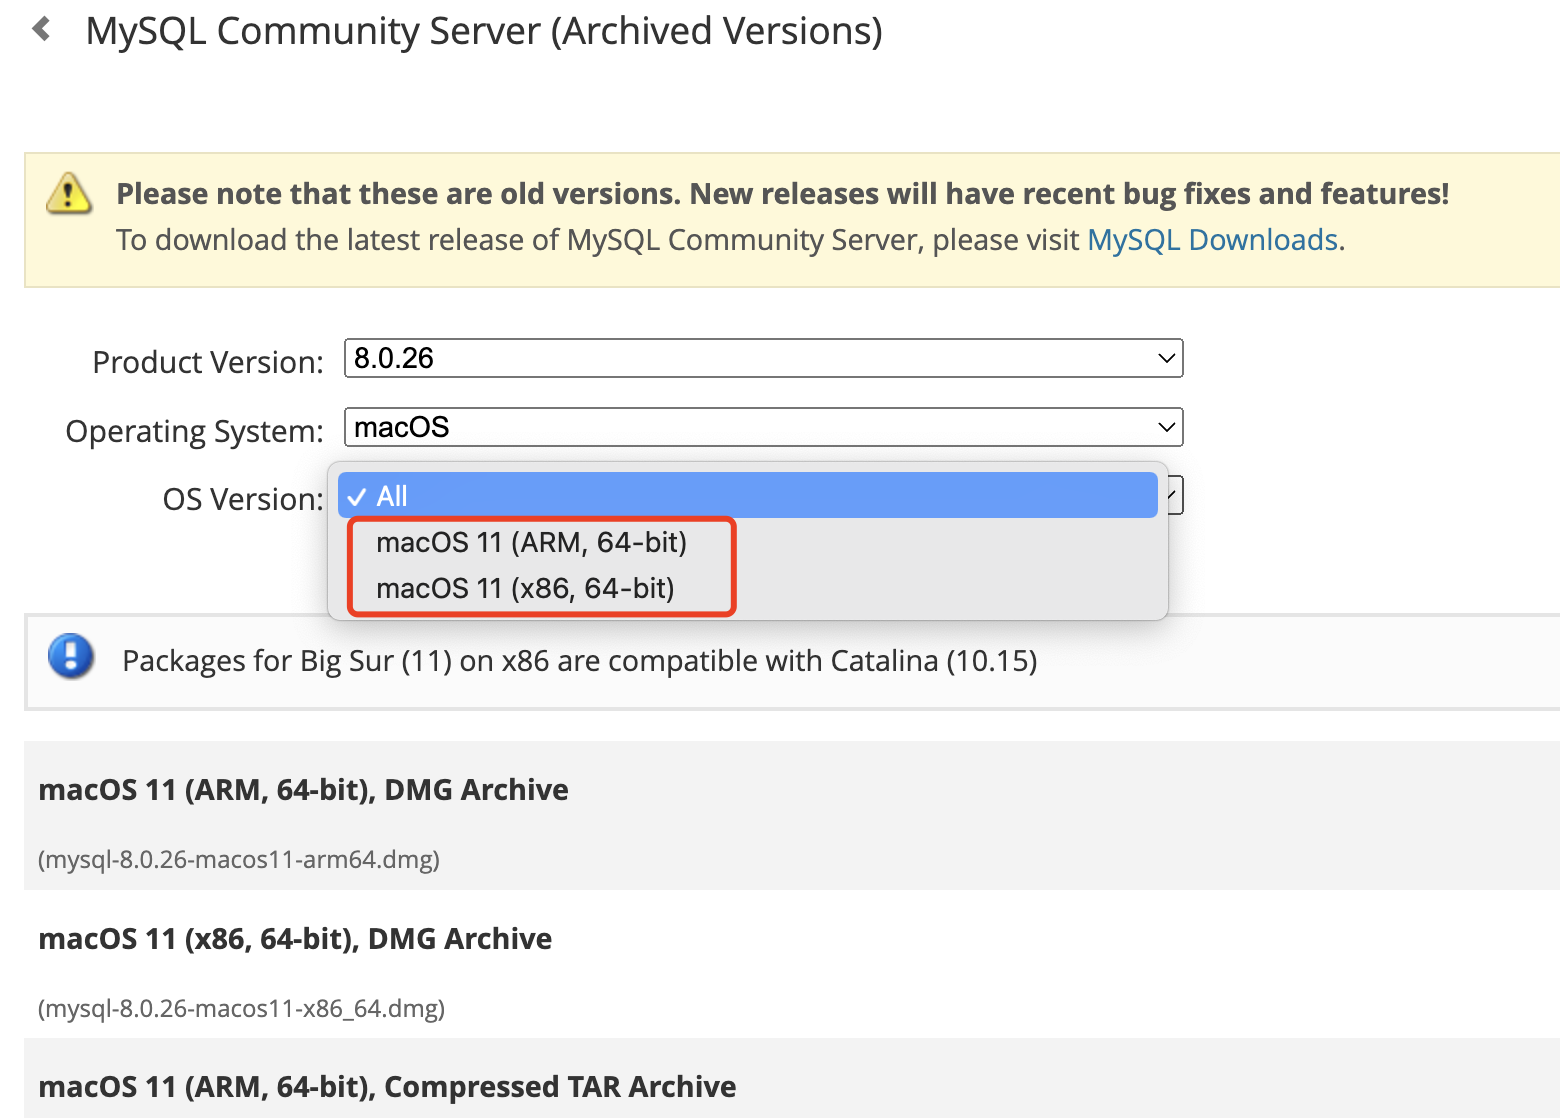1560x1118 pixels.
Task: Click the back navigation arrow icon
Action: [40, 28]
